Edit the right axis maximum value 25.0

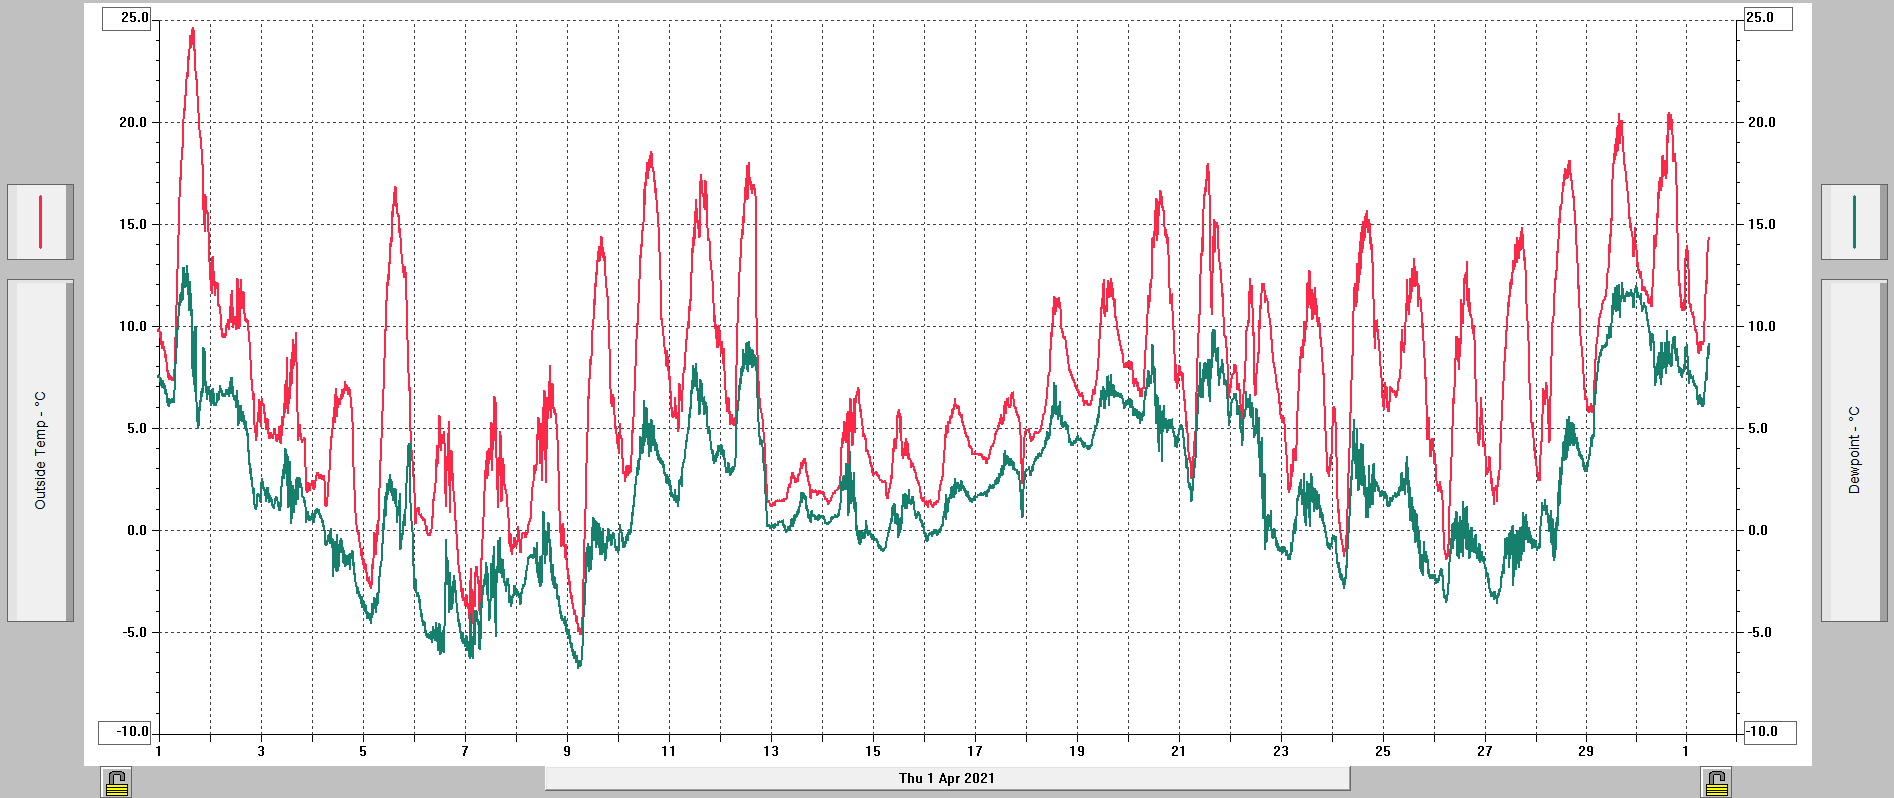[x=1767, y=18]
